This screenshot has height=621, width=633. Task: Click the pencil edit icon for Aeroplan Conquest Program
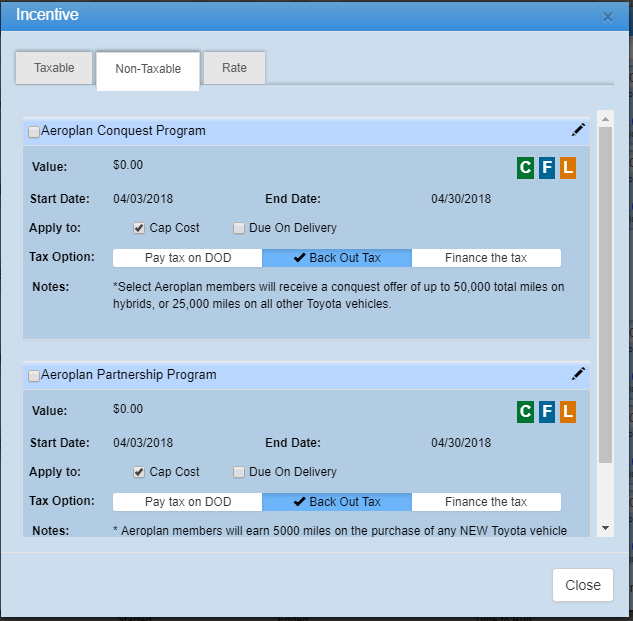[578, 130]
